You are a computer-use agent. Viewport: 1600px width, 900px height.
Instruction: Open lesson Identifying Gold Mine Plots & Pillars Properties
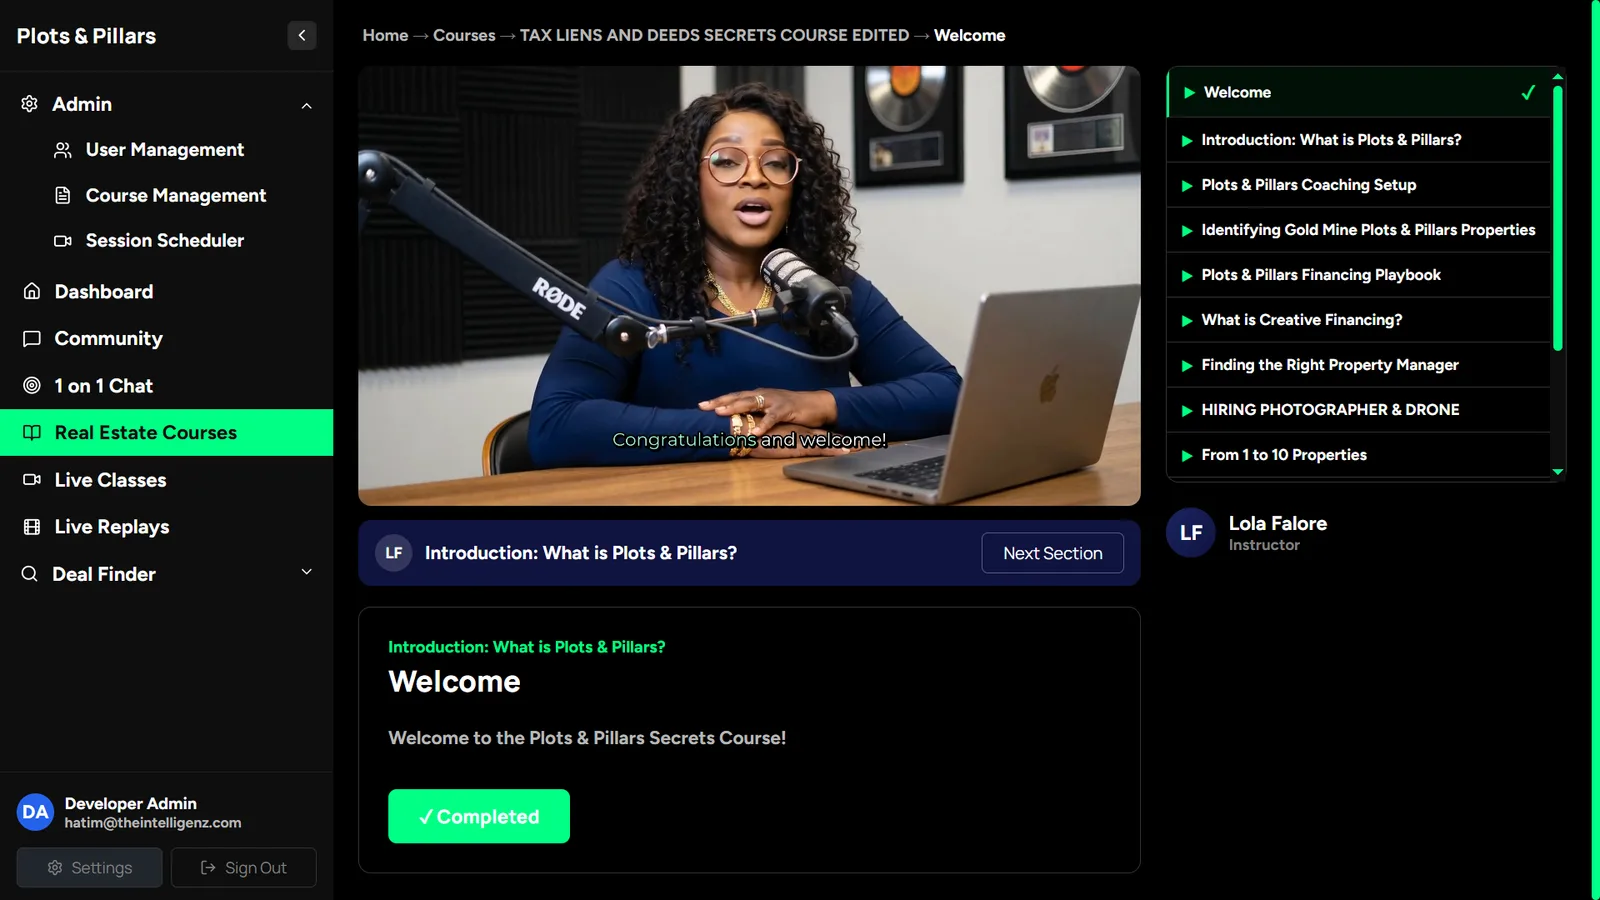pos(1358,230)
